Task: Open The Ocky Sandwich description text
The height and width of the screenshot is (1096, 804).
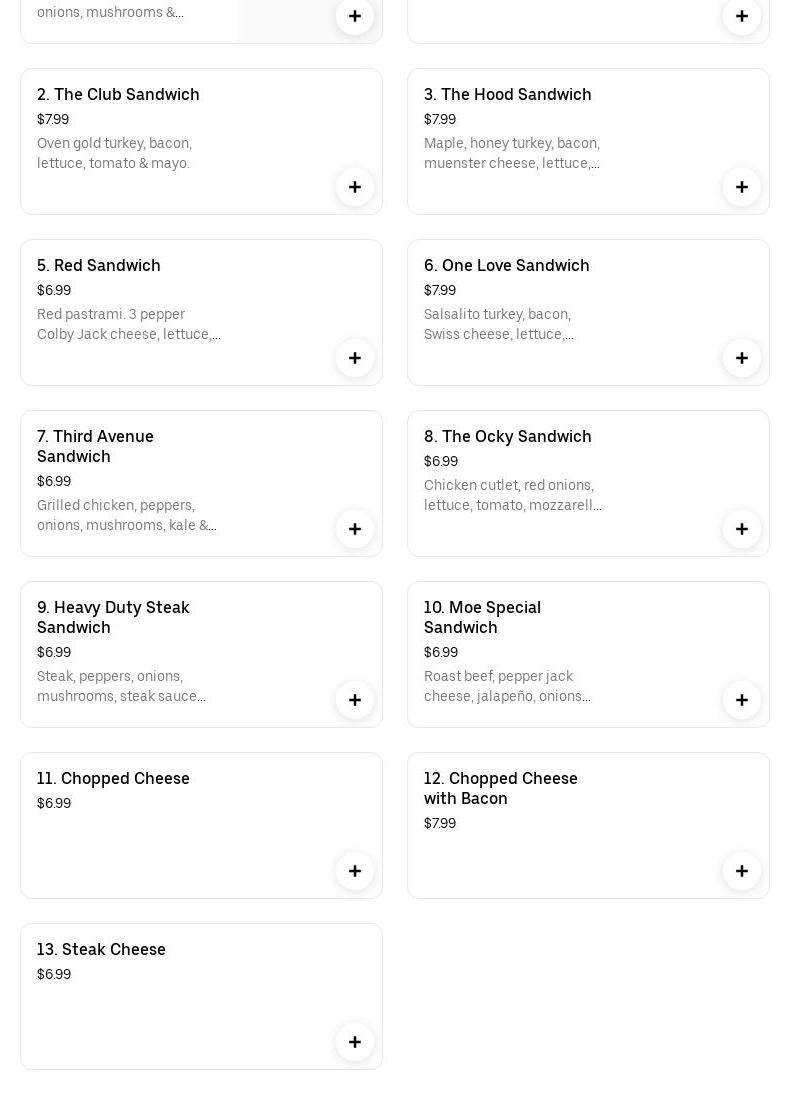Action: pyautogui.click(x=512, y=495)
